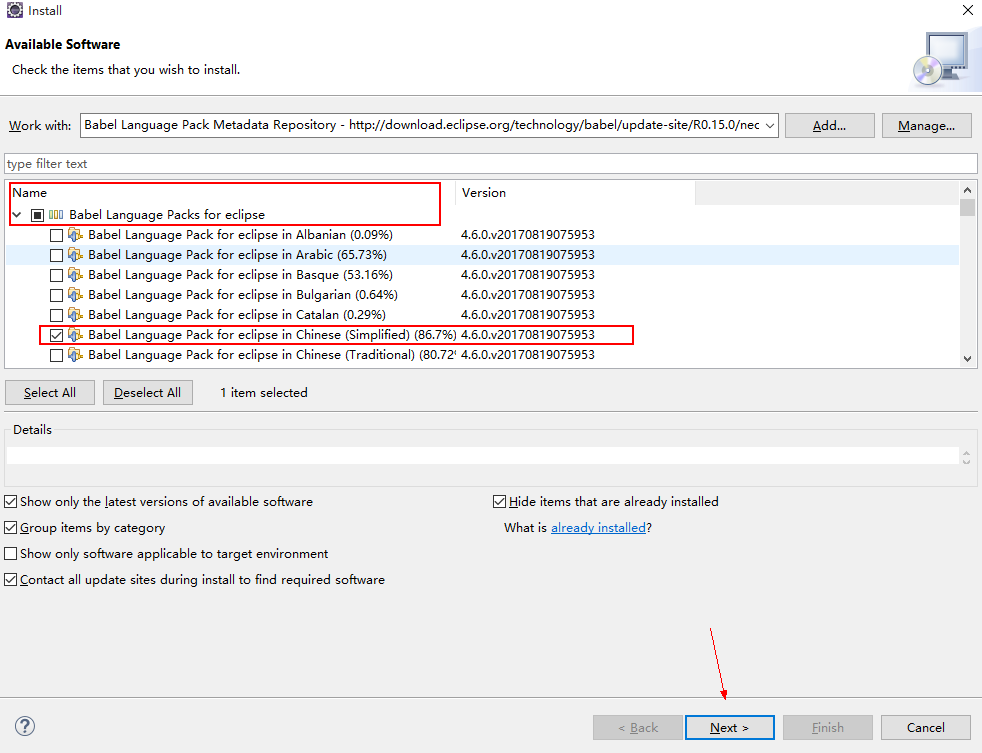Toggle Hide items that are already installed
Viewport: 982px width, 753px height.
(499, 502)
